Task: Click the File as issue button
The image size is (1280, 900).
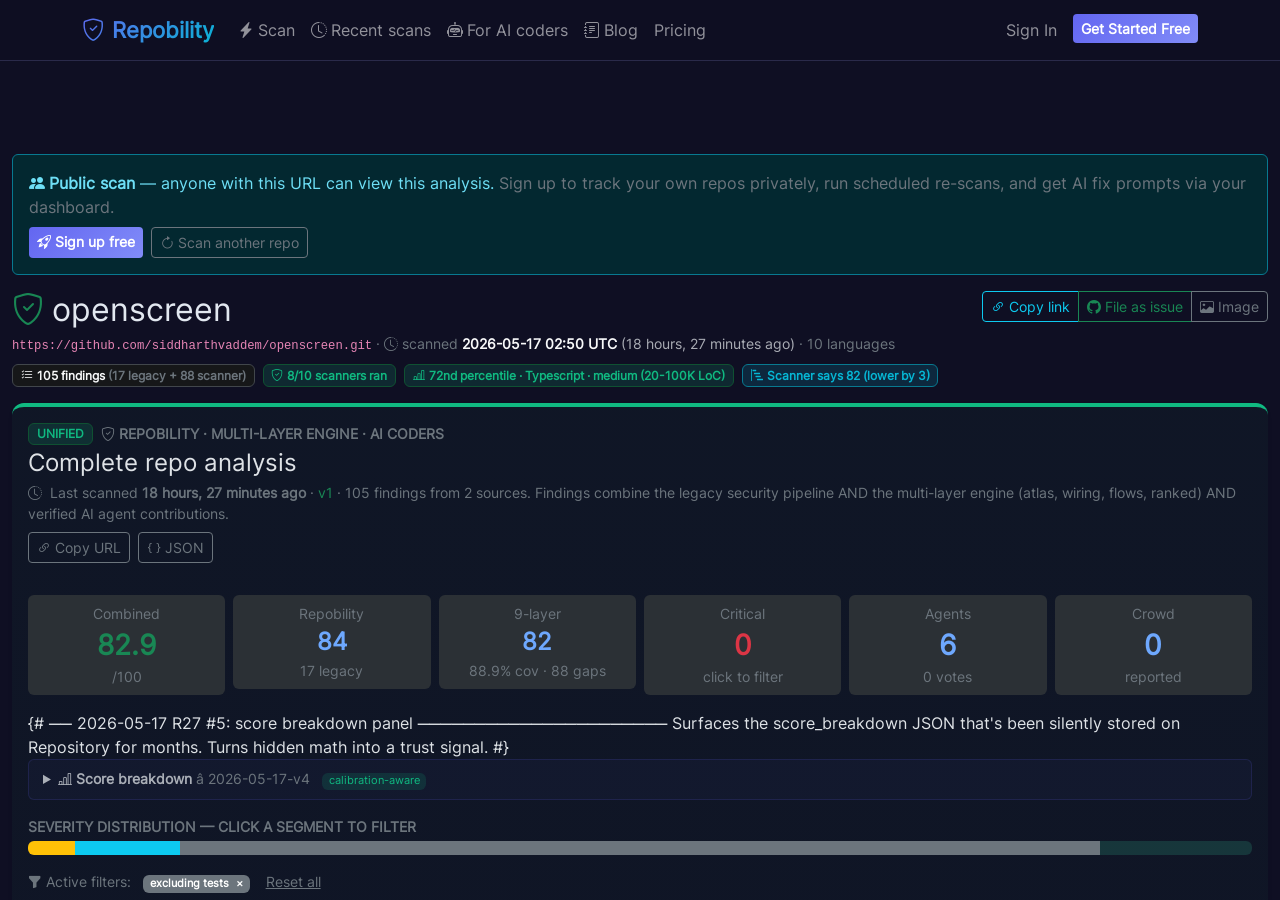Action: tap(1135, 307)
